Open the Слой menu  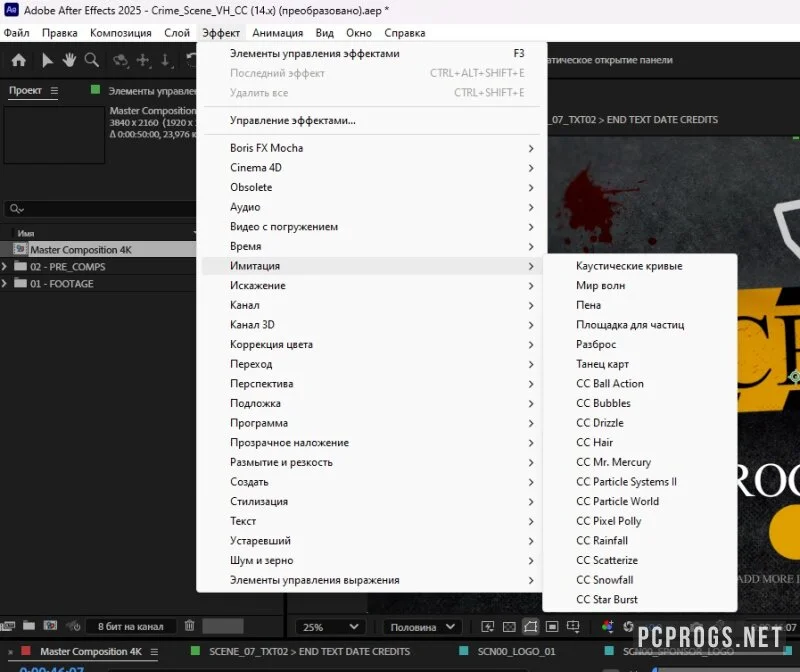177,33
